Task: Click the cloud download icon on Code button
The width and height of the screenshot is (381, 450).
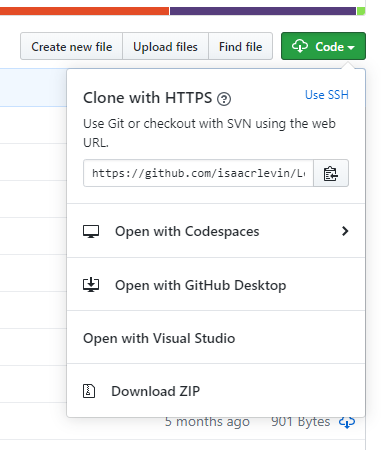Action: 300,46
